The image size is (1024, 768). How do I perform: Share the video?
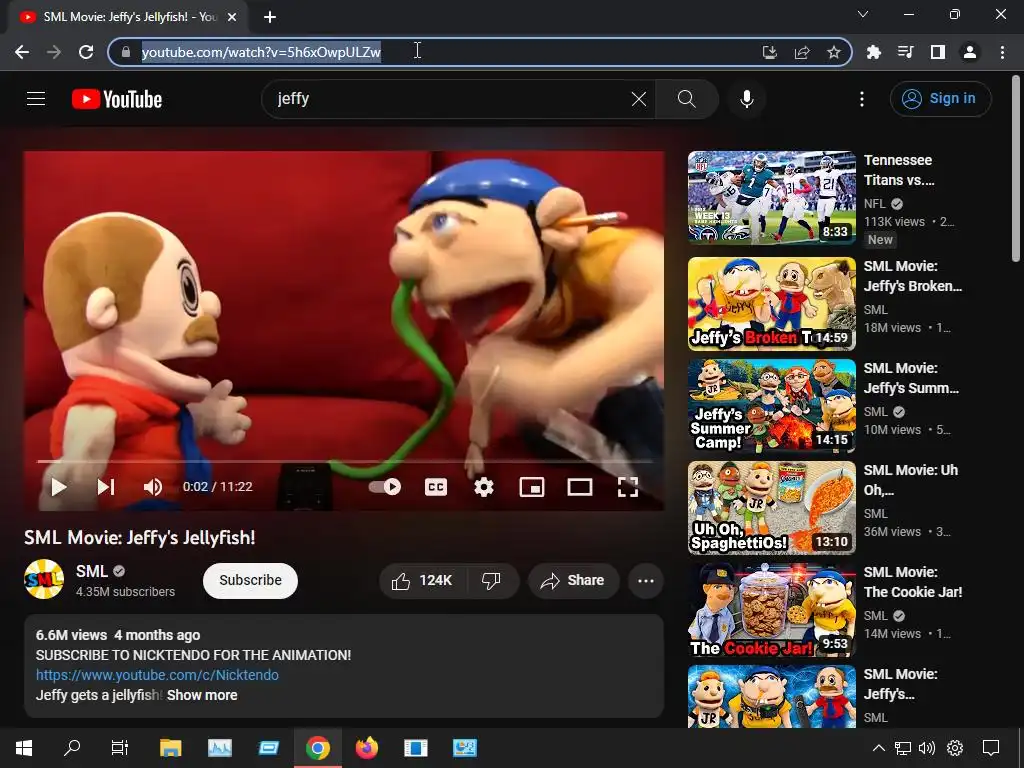(x=573, y=581)
